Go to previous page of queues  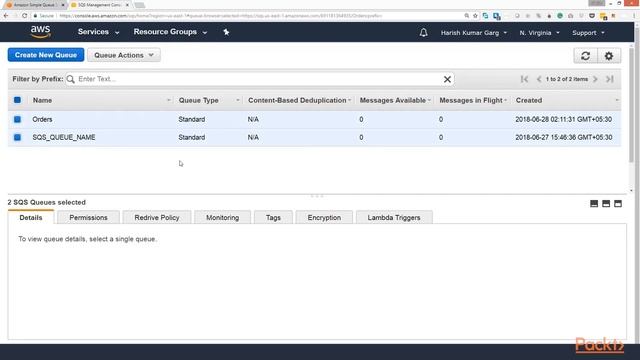(x=539, y=79)
